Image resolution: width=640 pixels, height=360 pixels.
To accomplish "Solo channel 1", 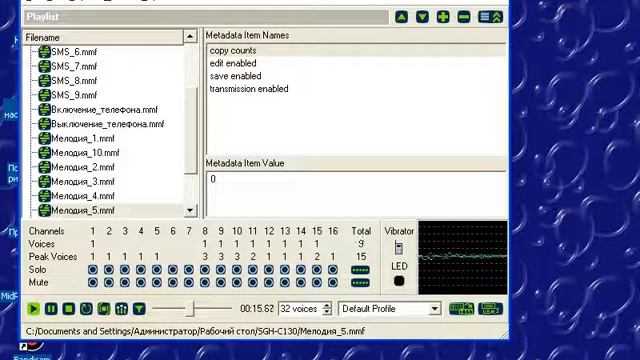I will pyautogui.click(x=93, y=270).
